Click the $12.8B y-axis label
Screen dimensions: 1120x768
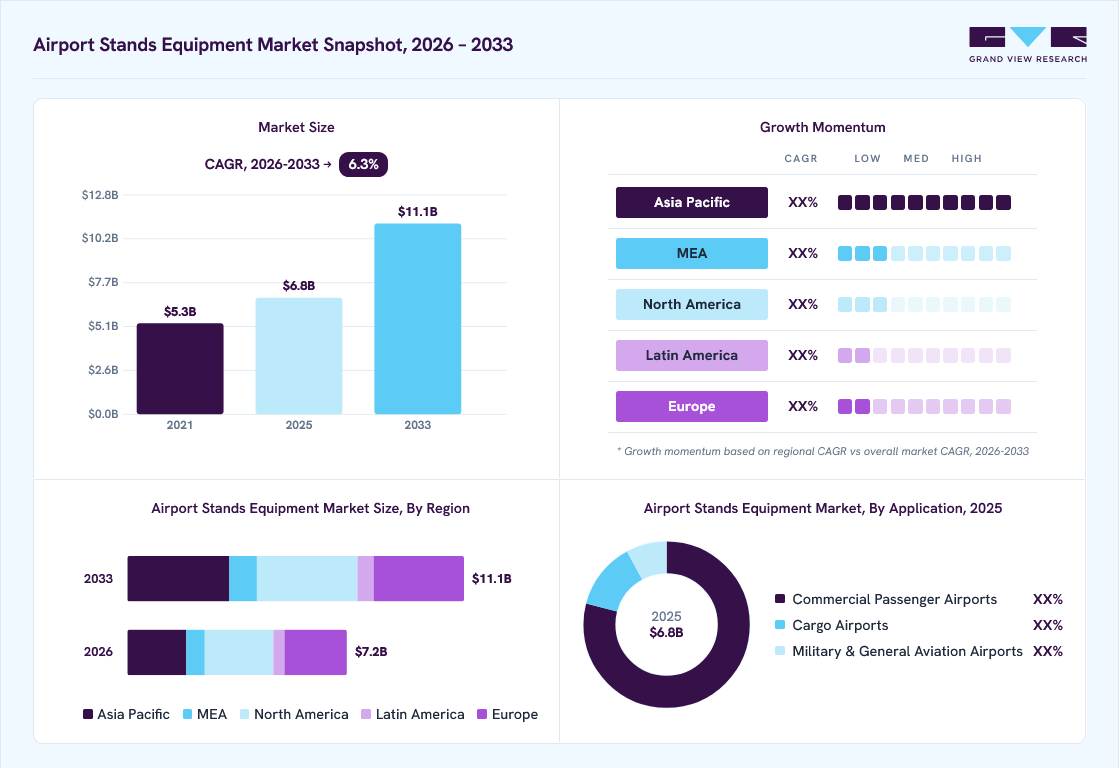click(100, 195)
